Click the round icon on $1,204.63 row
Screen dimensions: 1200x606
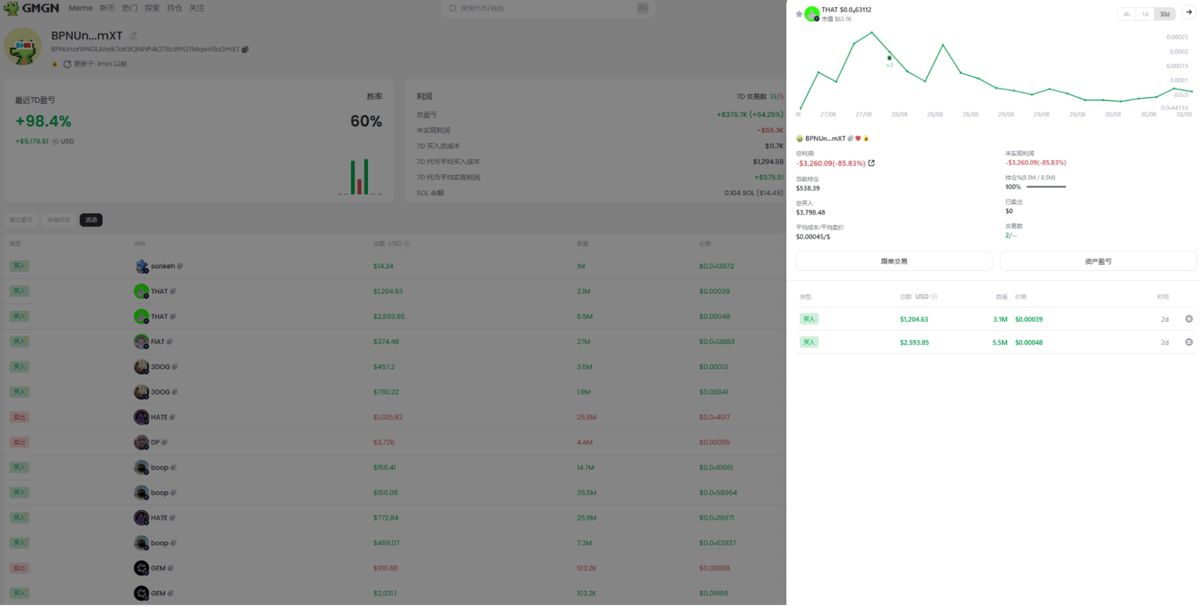[1189, 319]
